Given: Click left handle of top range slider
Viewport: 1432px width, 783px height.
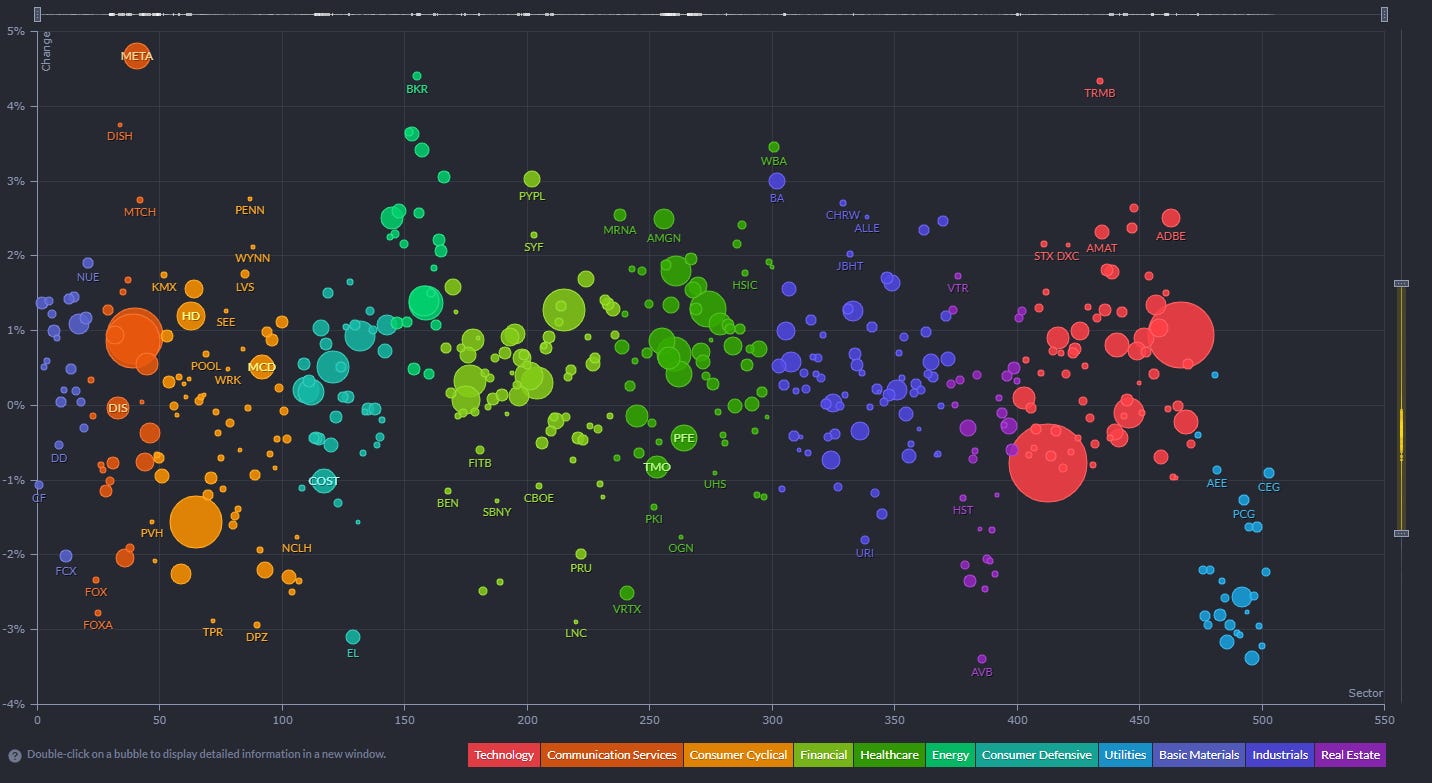Looking at the screenshot, I should coord(37,14).
